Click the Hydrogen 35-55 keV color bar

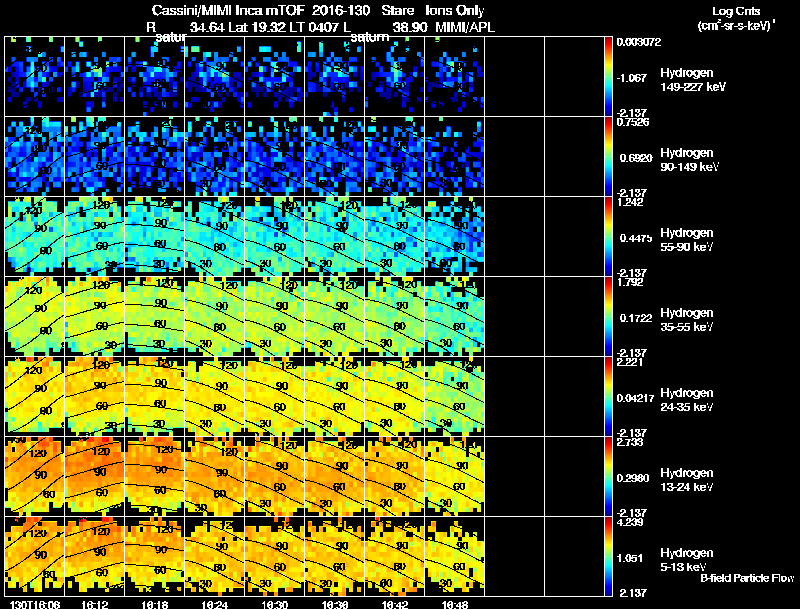[608, 317]
